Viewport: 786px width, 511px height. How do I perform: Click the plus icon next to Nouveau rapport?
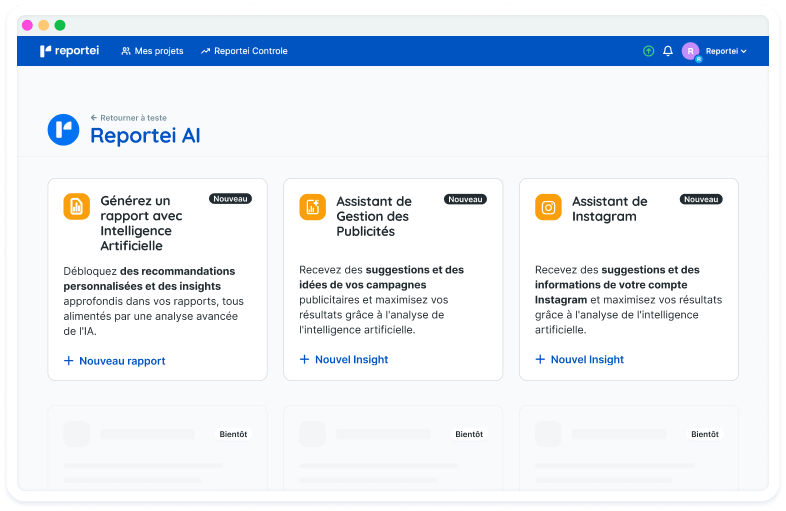point(69,361)
